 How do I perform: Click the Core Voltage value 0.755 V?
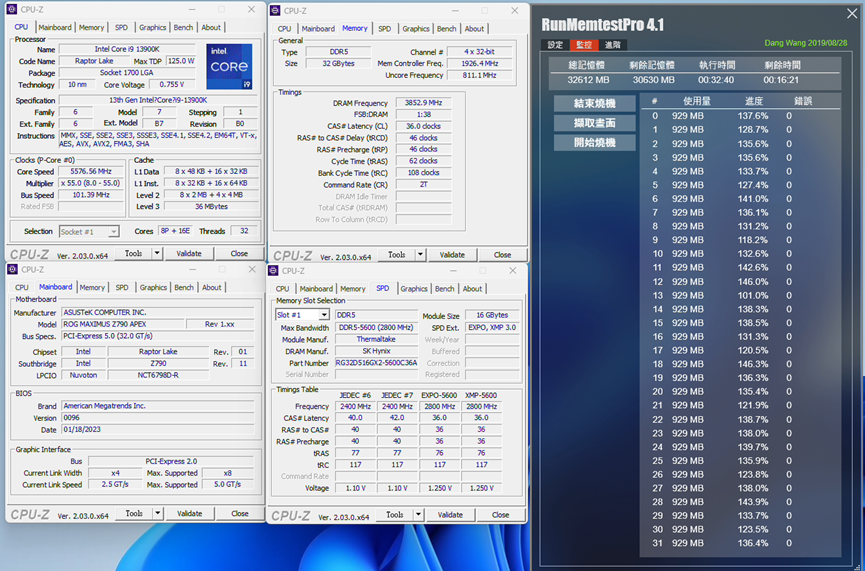172,84
